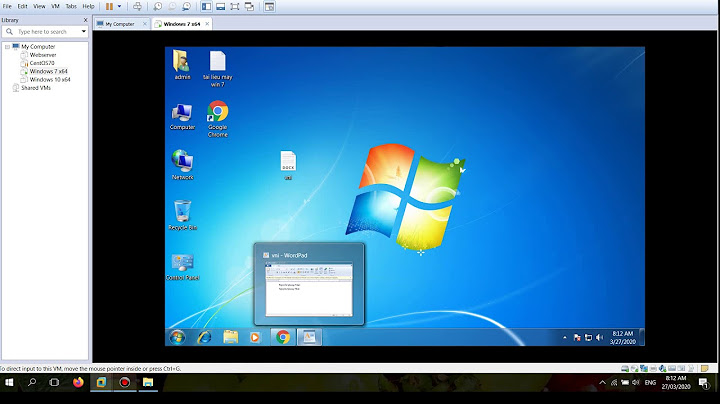Open the Action Center flag in guest tray
This screenshot has height=404, width=720.
pyautogui.click(x=577, y=337)
